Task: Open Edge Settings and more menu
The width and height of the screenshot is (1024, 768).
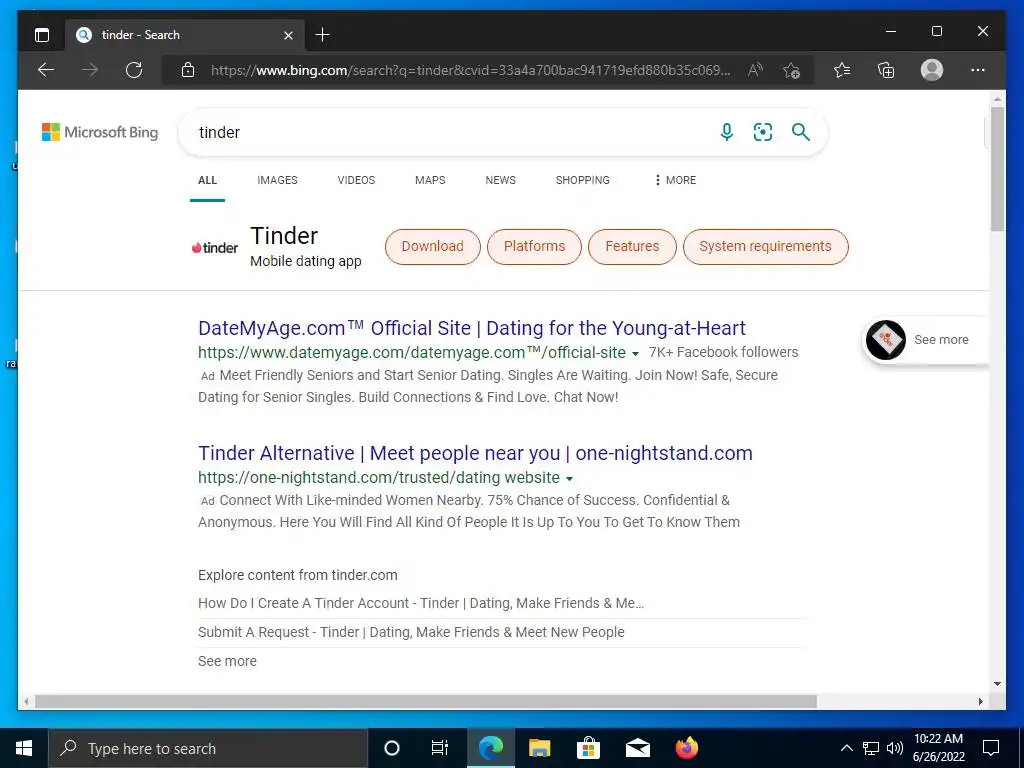Action: 978,70
